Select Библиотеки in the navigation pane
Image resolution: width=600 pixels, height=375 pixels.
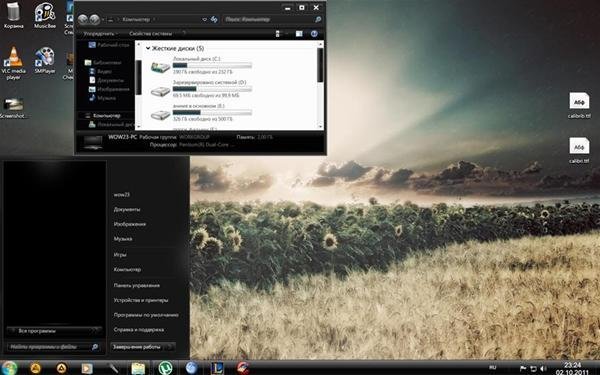point(103,62)
